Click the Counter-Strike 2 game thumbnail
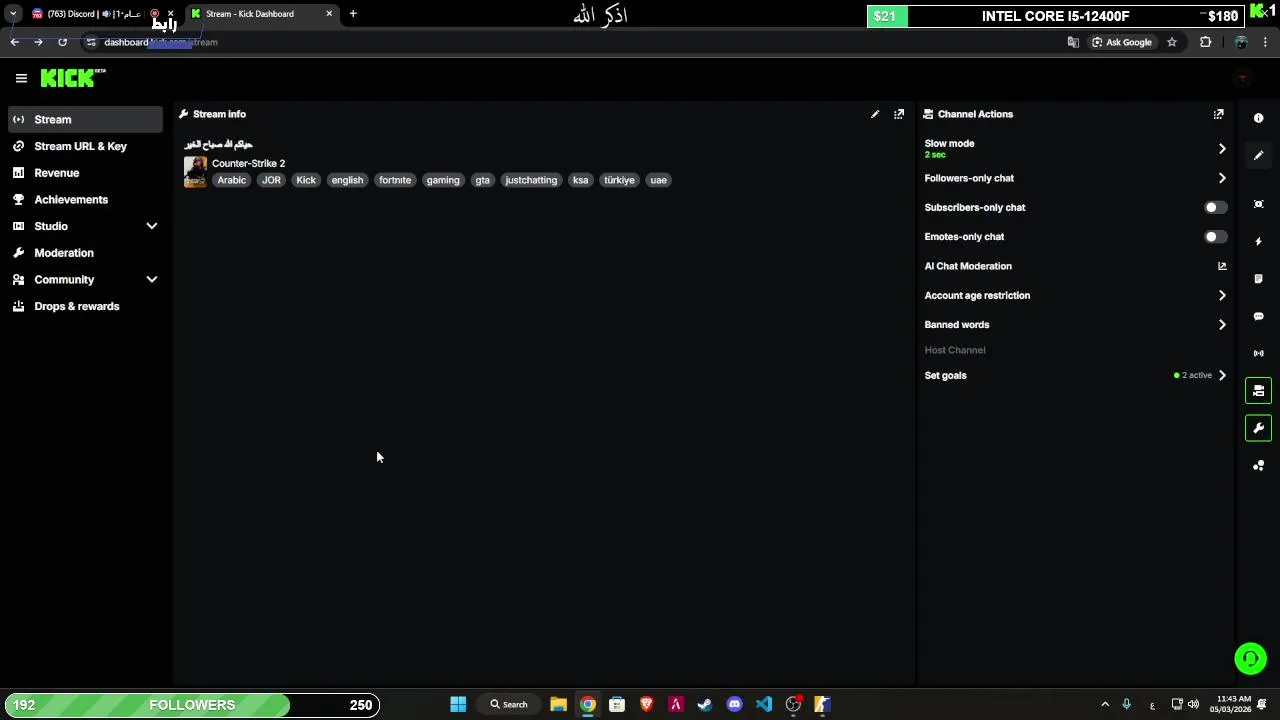Screen dimensions: 1280x720 click(195, 172)
